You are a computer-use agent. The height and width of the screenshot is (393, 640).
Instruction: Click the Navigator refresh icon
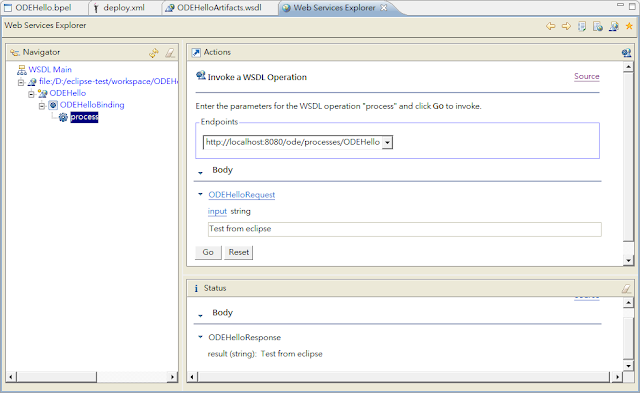[x=154, y=53]
